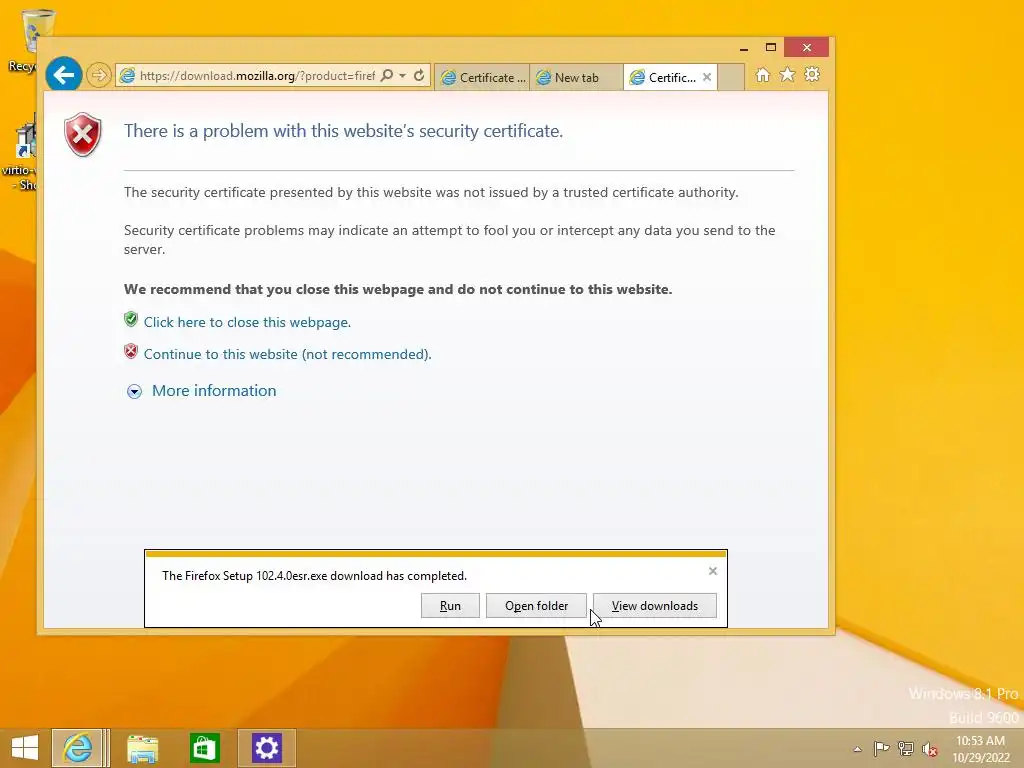Close the active Certific... tab
The height and width of the screenshot is (768, 1024).
pos(707,77)
